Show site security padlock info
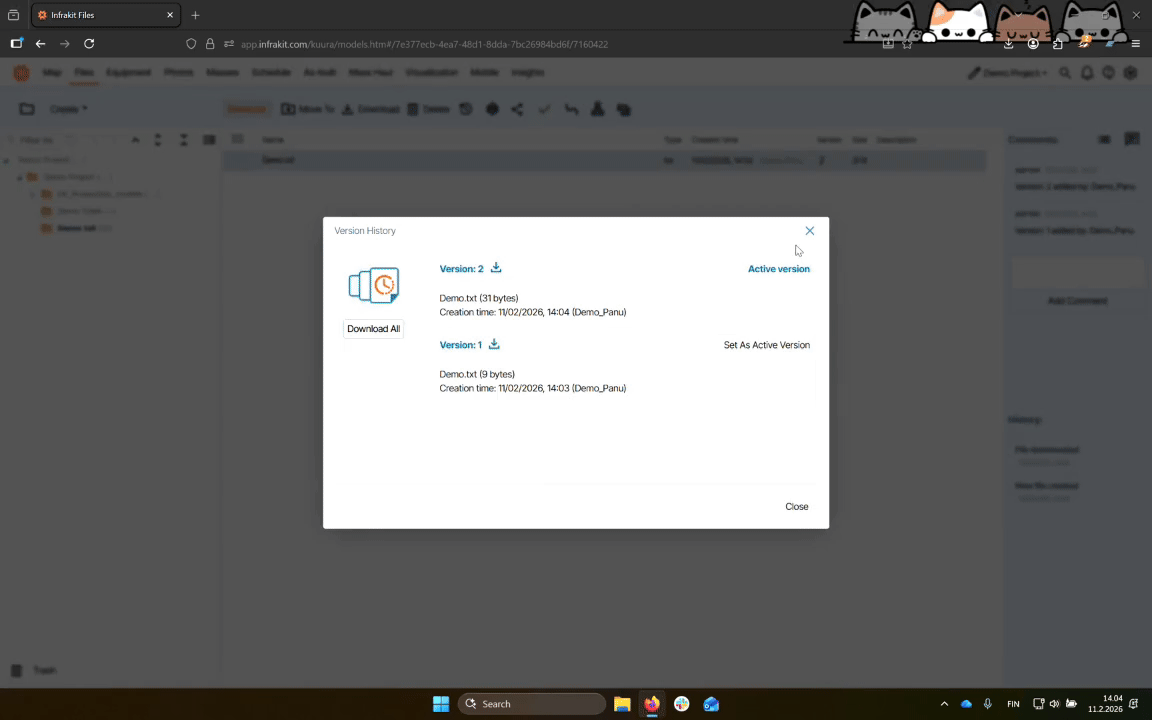 210,44
